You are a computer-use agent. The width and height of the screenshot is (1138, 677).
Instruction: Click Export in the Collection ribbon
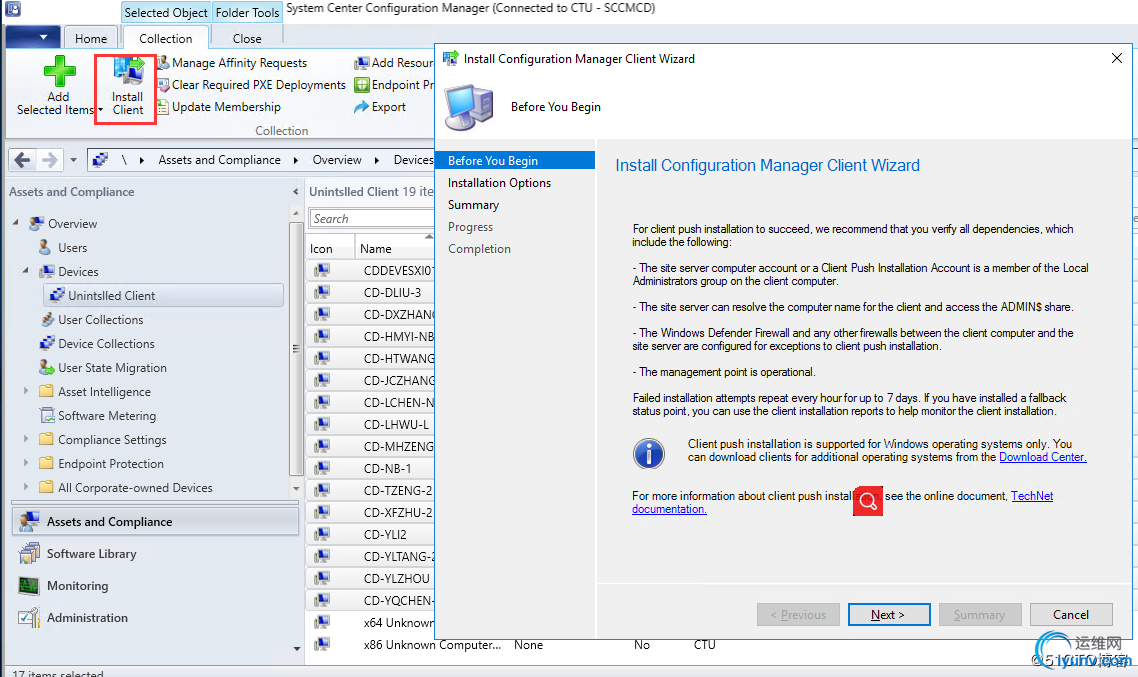tap(388, 107)
